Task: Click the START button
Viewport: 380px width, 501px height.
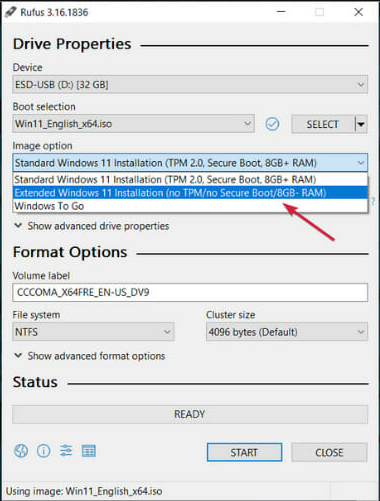Action: coord(244,452)
